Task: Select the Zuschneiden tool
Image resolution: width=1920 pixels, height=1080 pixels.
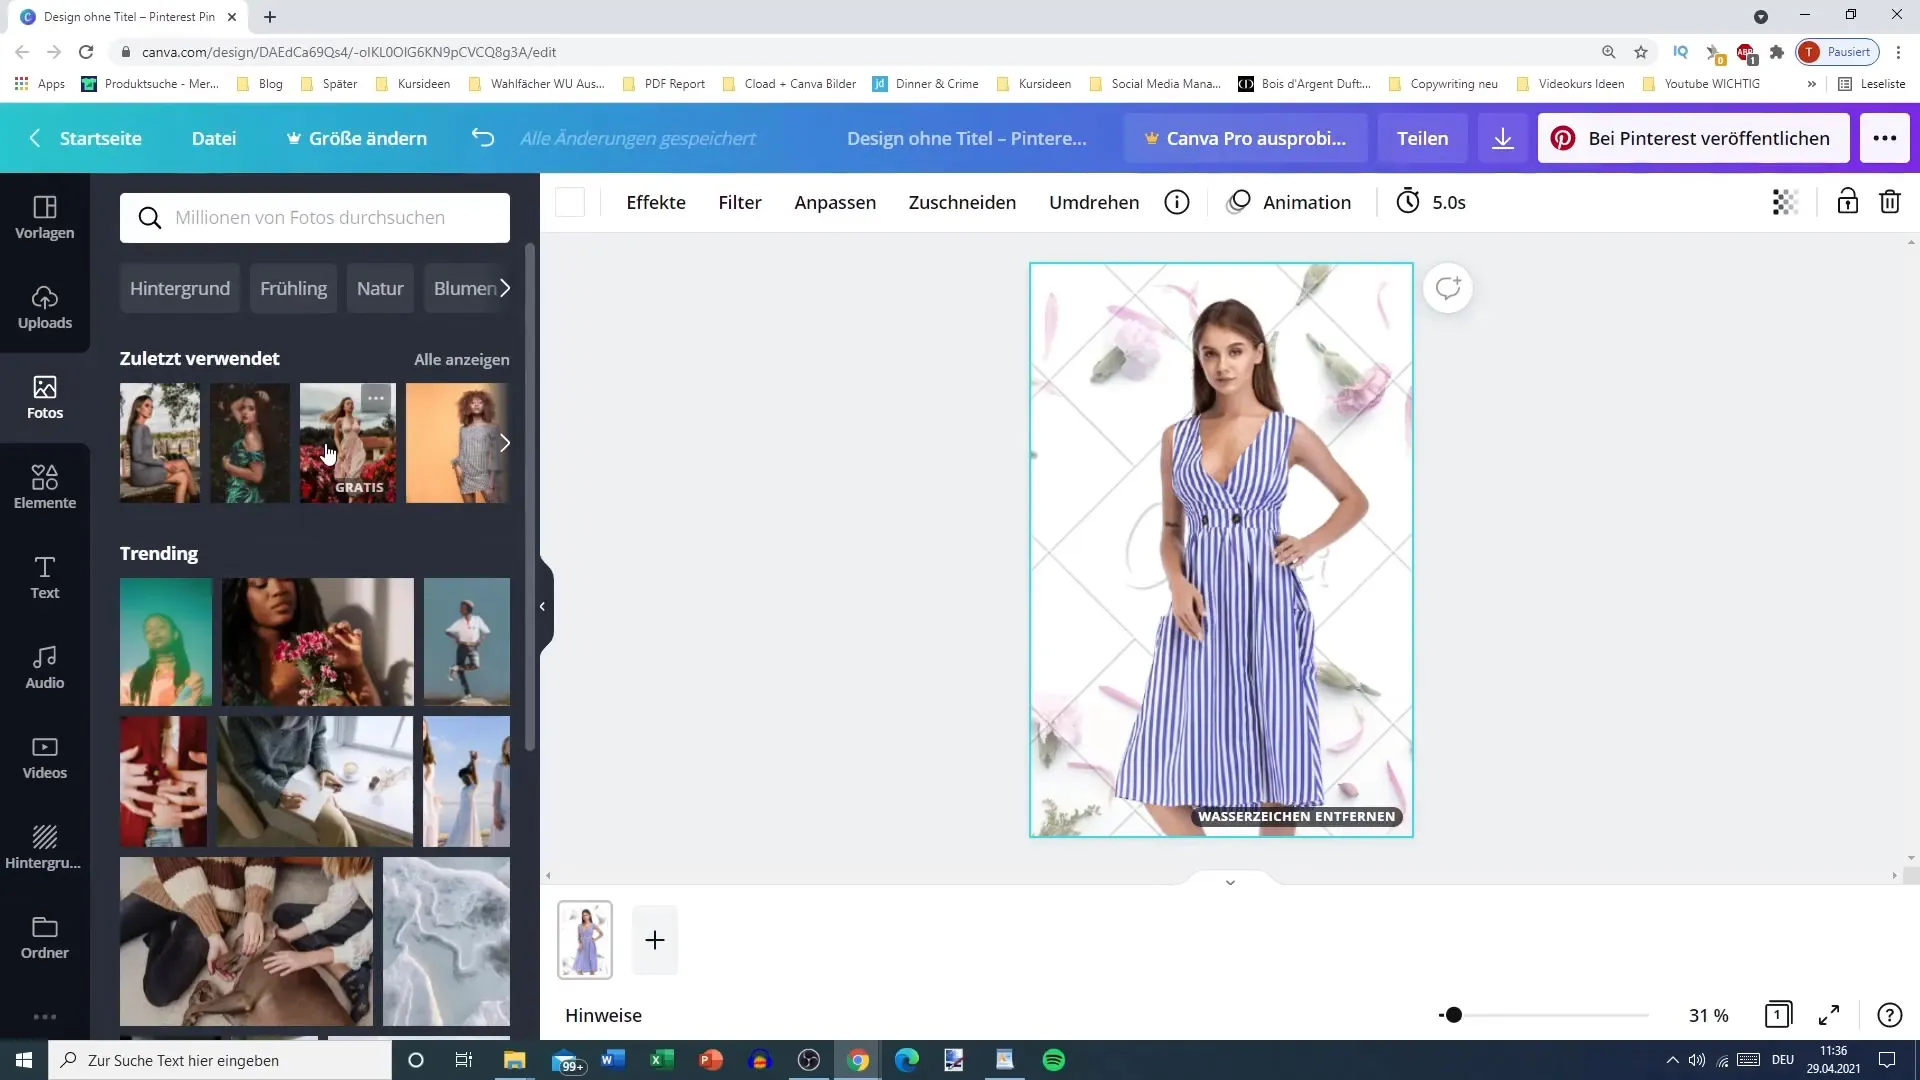Action: [962, 203]
